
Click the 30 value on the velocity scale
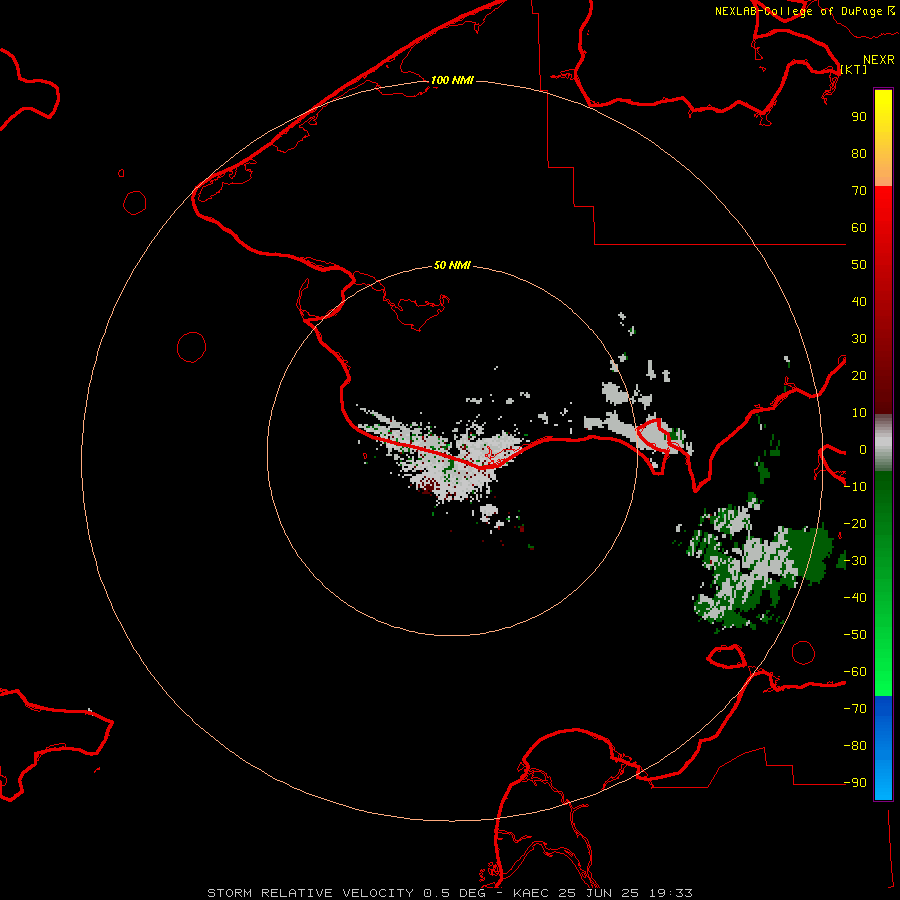click(x=859, y=339)
